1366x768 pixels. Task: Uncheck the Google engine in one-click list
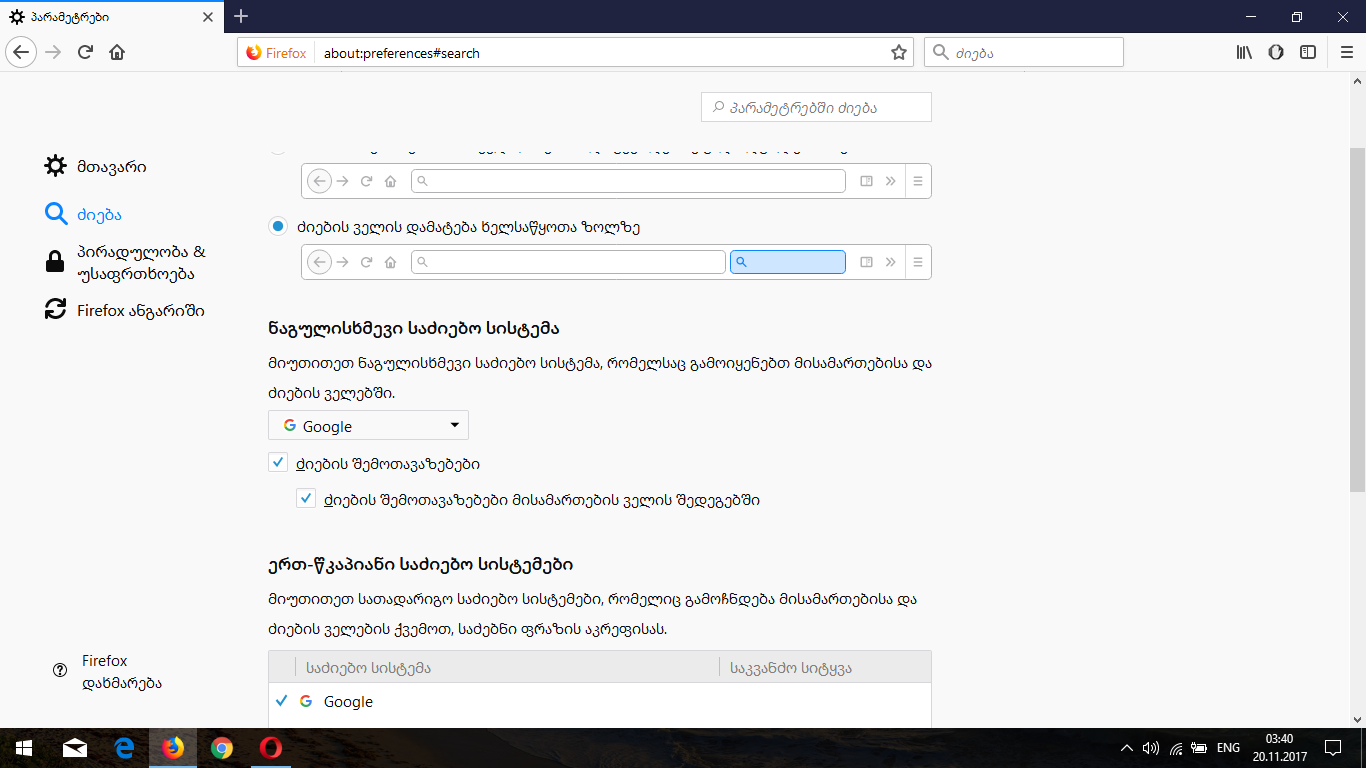point(281,701)
